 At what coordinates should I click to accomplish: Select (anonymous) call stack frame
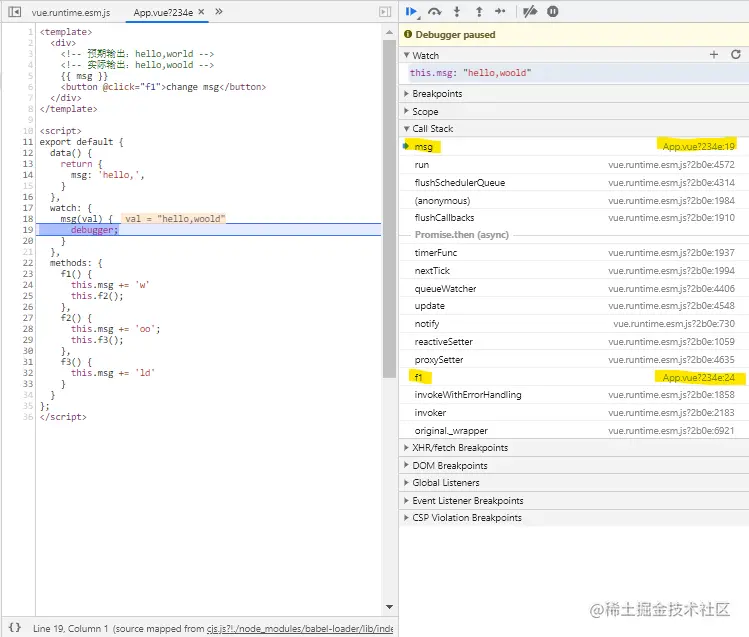coord(574,201)
